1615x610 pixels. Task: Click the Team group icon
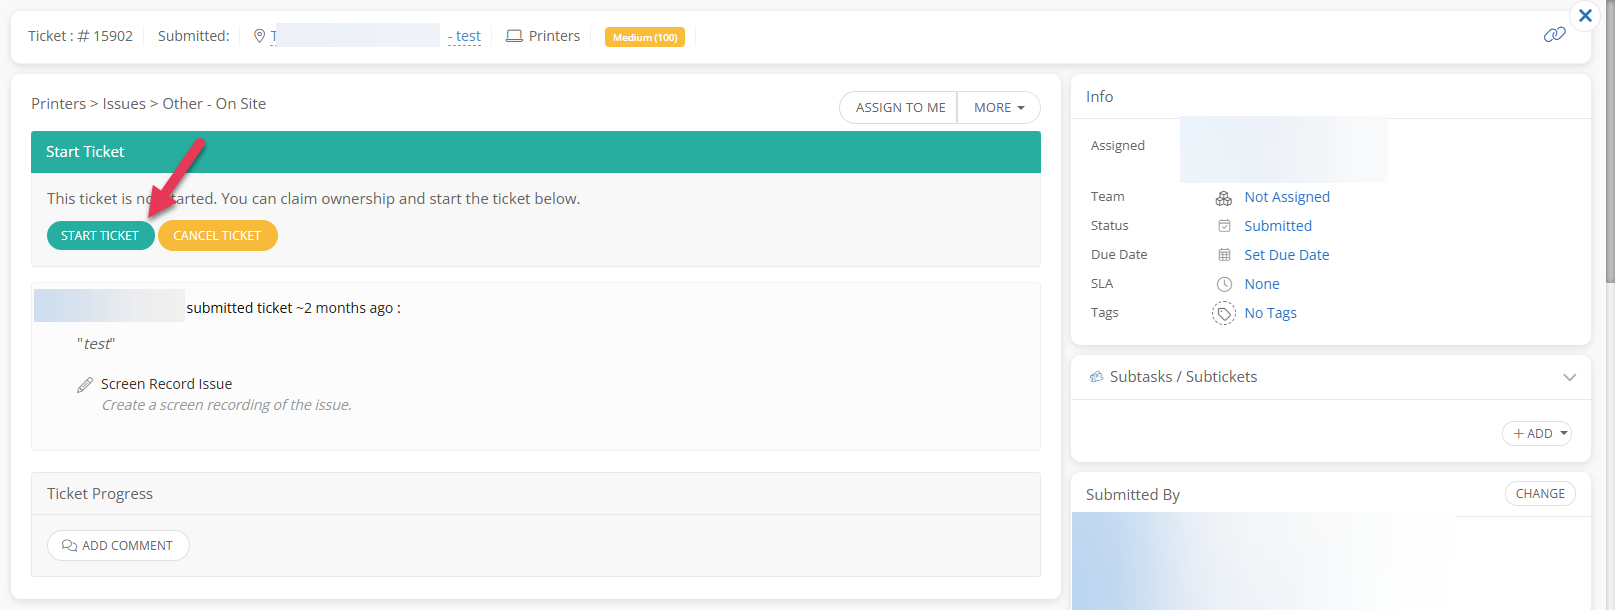(1223, 198)
